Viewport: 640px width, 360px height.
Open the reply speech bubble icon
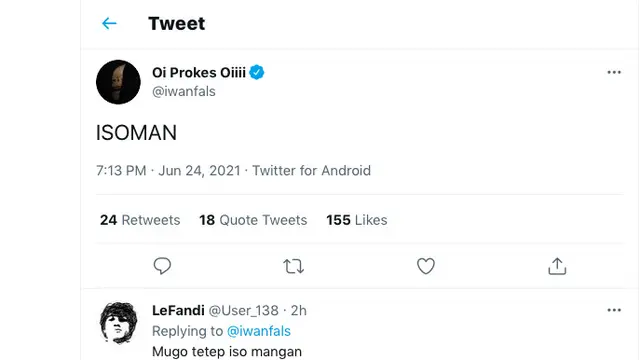point(162,266)
